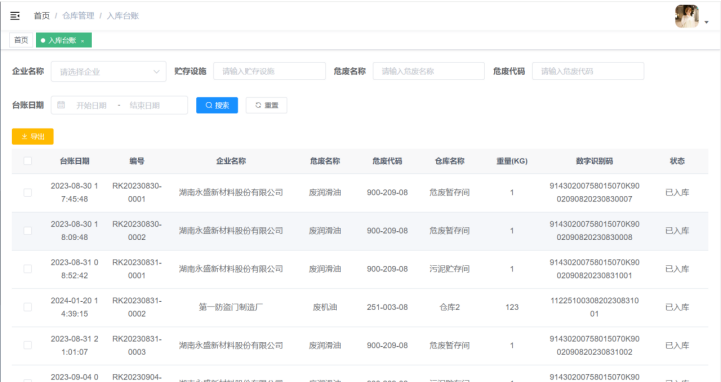Click the 251-003-08 code cell

pyautogui.click(x=387, y=307)
